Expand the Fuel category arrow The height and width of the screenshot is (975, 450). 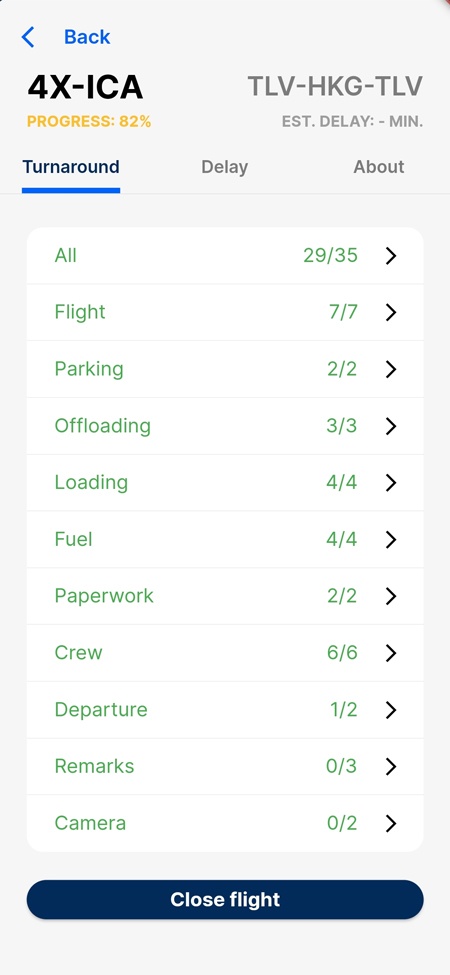tap(390, 539)
